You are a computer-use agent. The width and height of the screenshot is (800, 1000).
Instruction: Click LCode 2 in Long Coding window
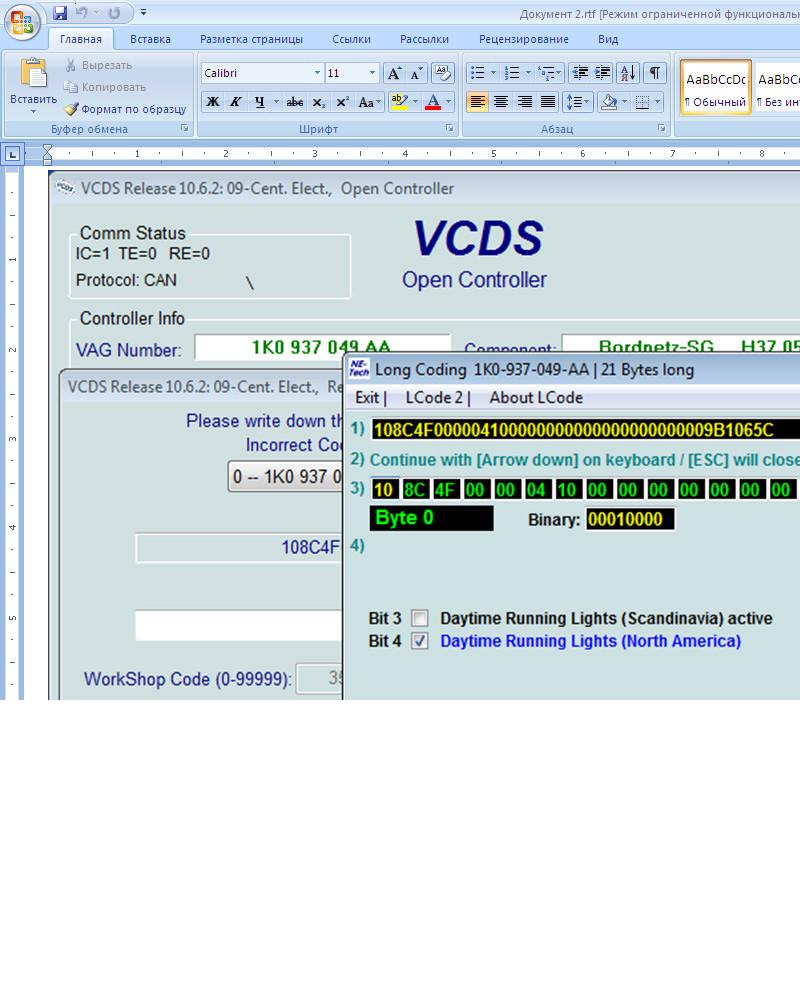point(434,398)
